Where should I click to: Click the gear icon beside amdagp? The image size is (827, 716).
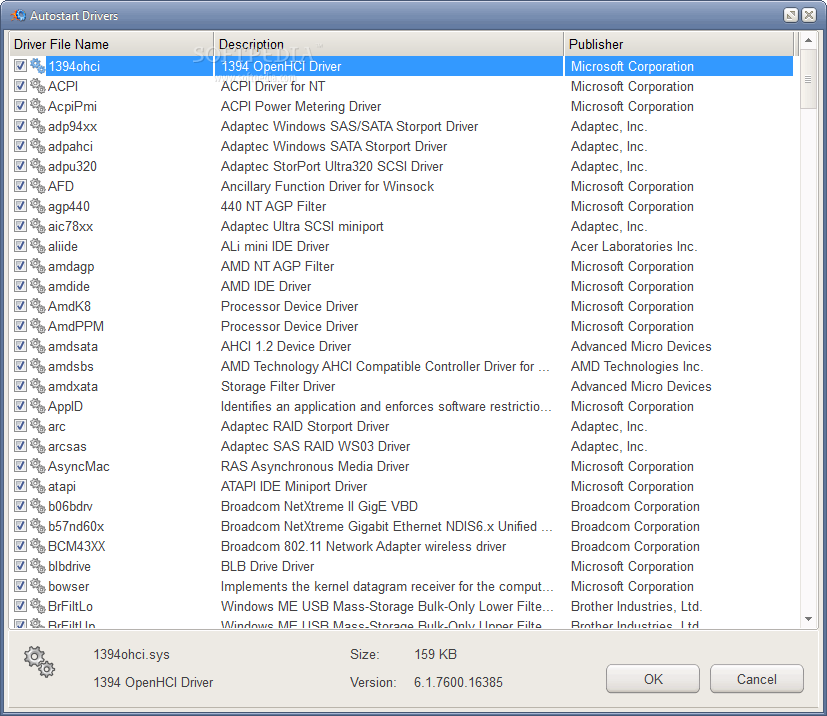click(37, 266)
